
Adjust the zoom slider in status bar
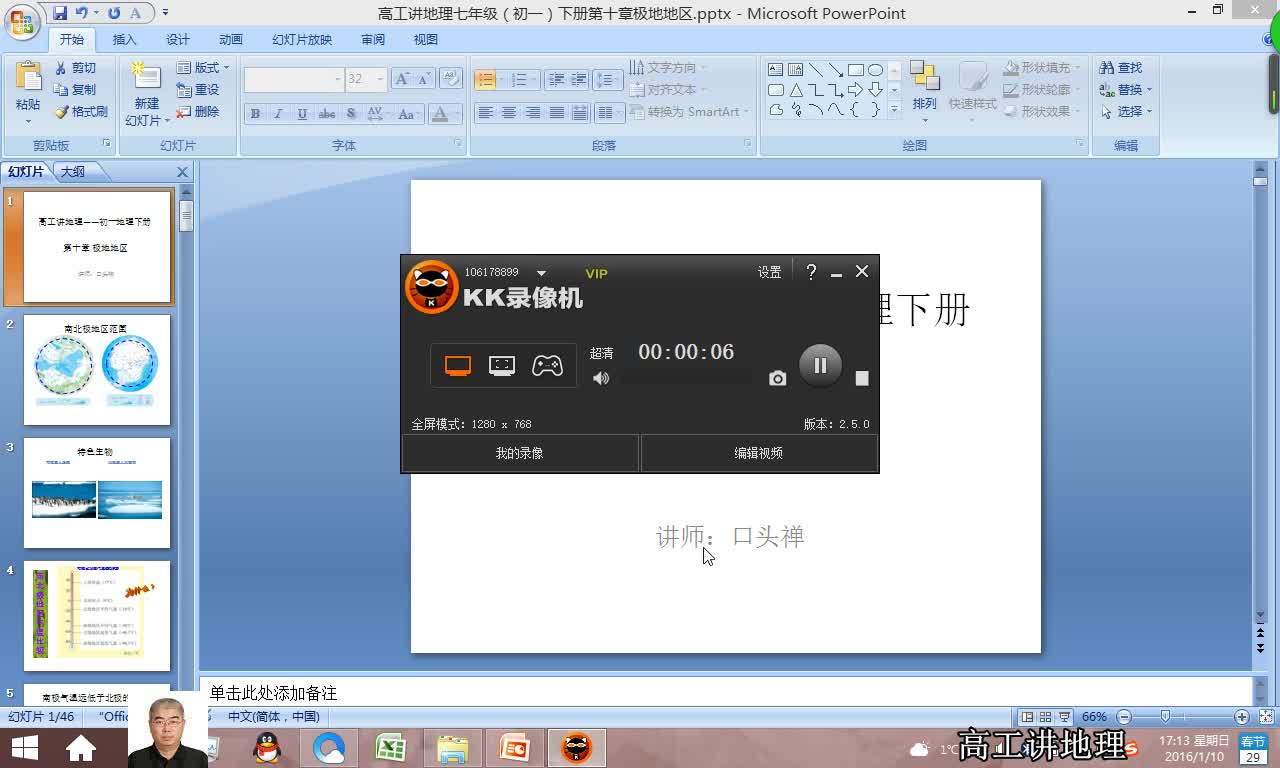pos(1165,717)
